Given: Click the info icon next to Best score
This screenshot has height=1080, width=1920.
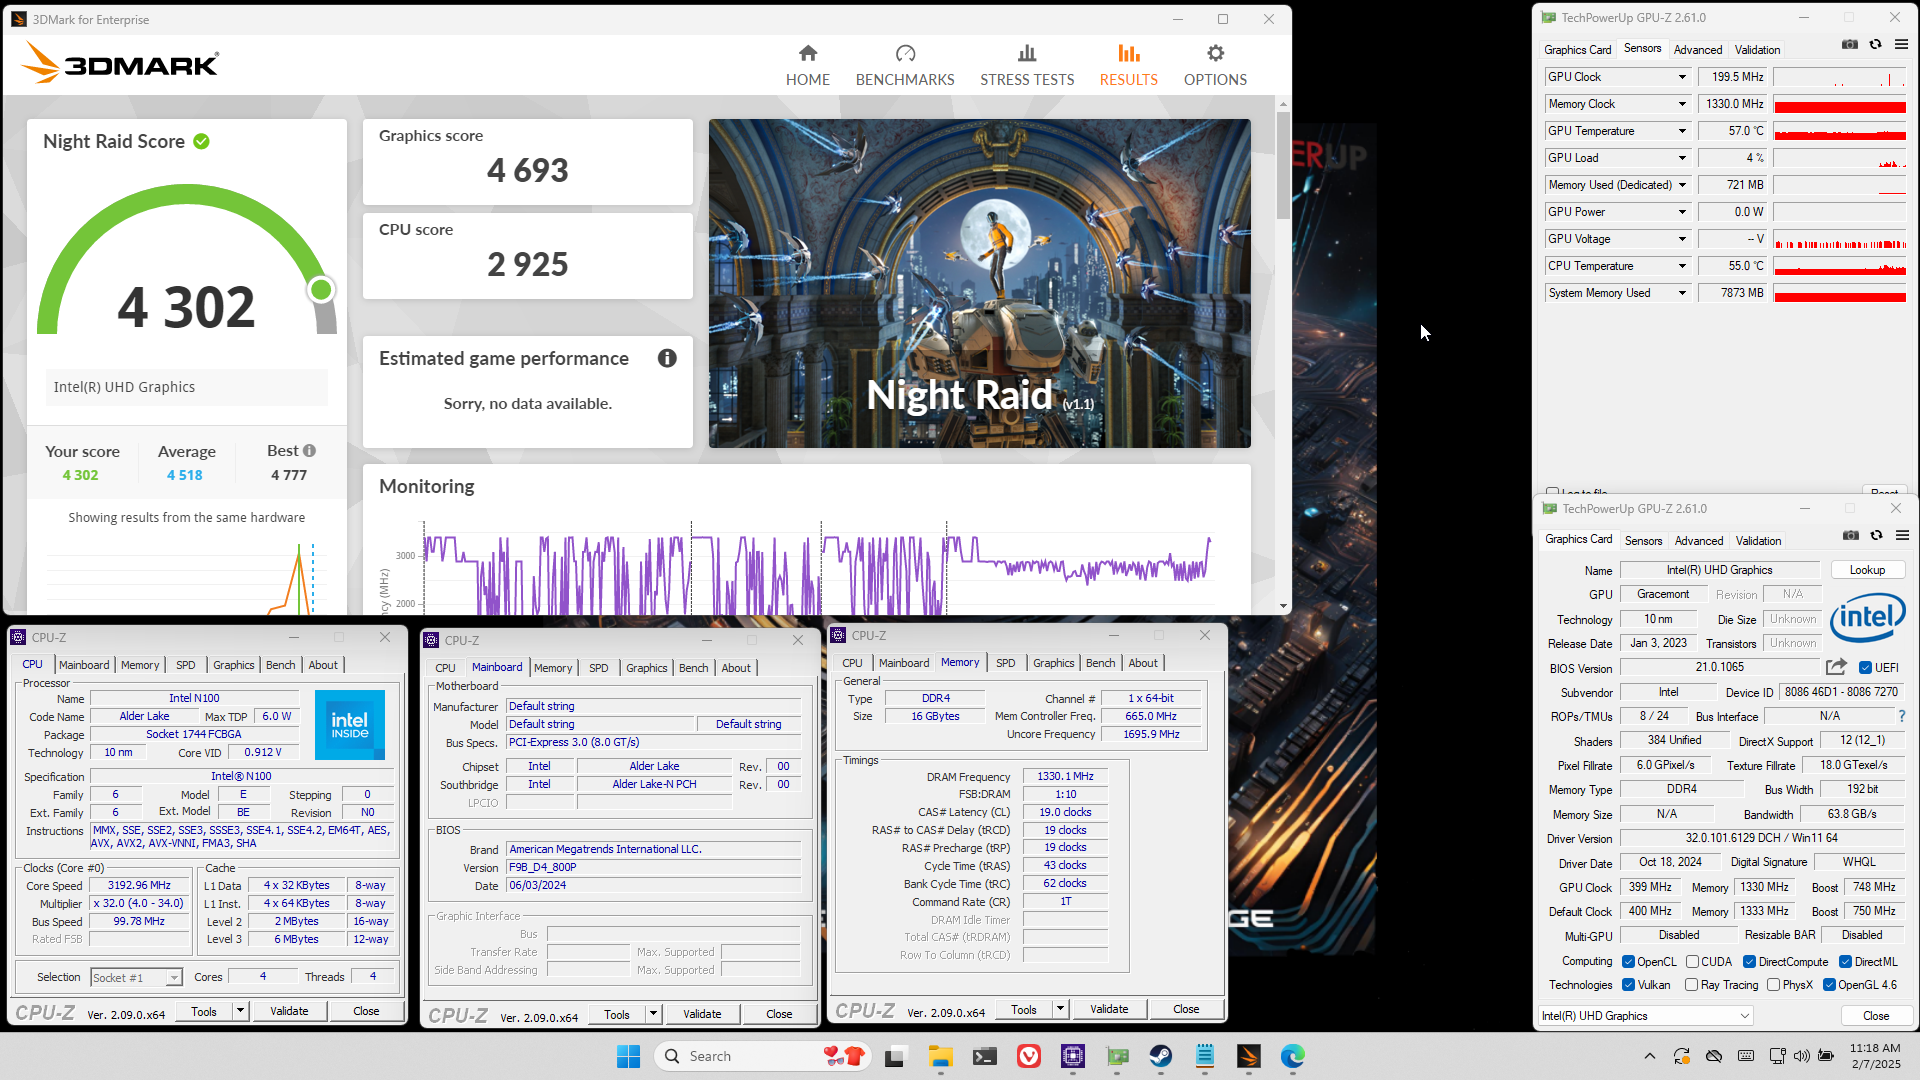Looking at the screenshot, I should [x=310, y=451].
